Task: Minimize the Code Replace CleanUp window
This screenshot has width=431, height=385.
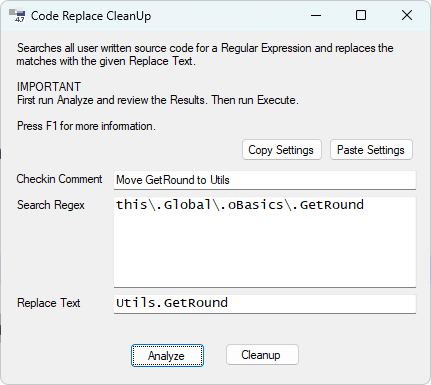Action: (316, 15)
